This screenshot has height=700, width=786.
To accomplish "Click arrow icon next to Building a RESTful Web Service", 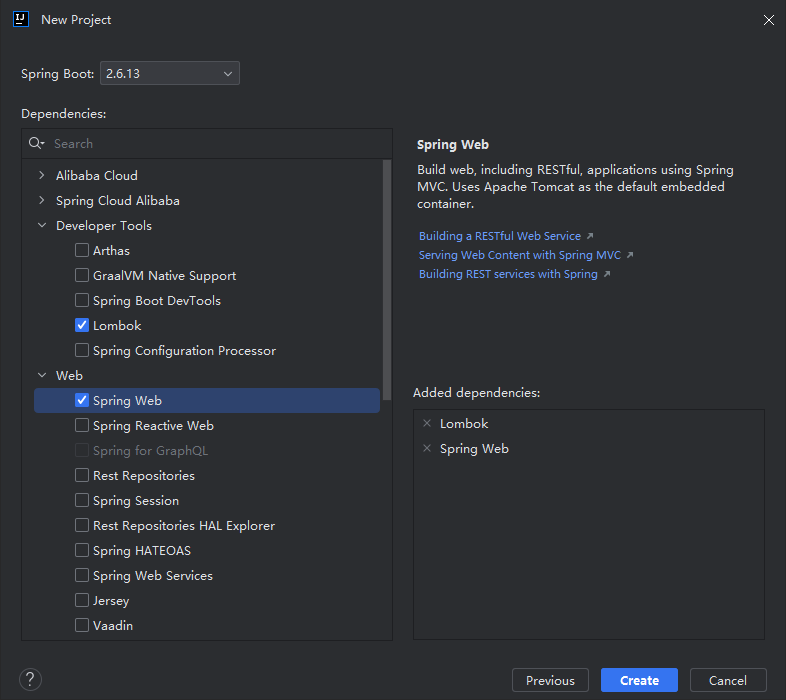I will [x=590, y=236].
